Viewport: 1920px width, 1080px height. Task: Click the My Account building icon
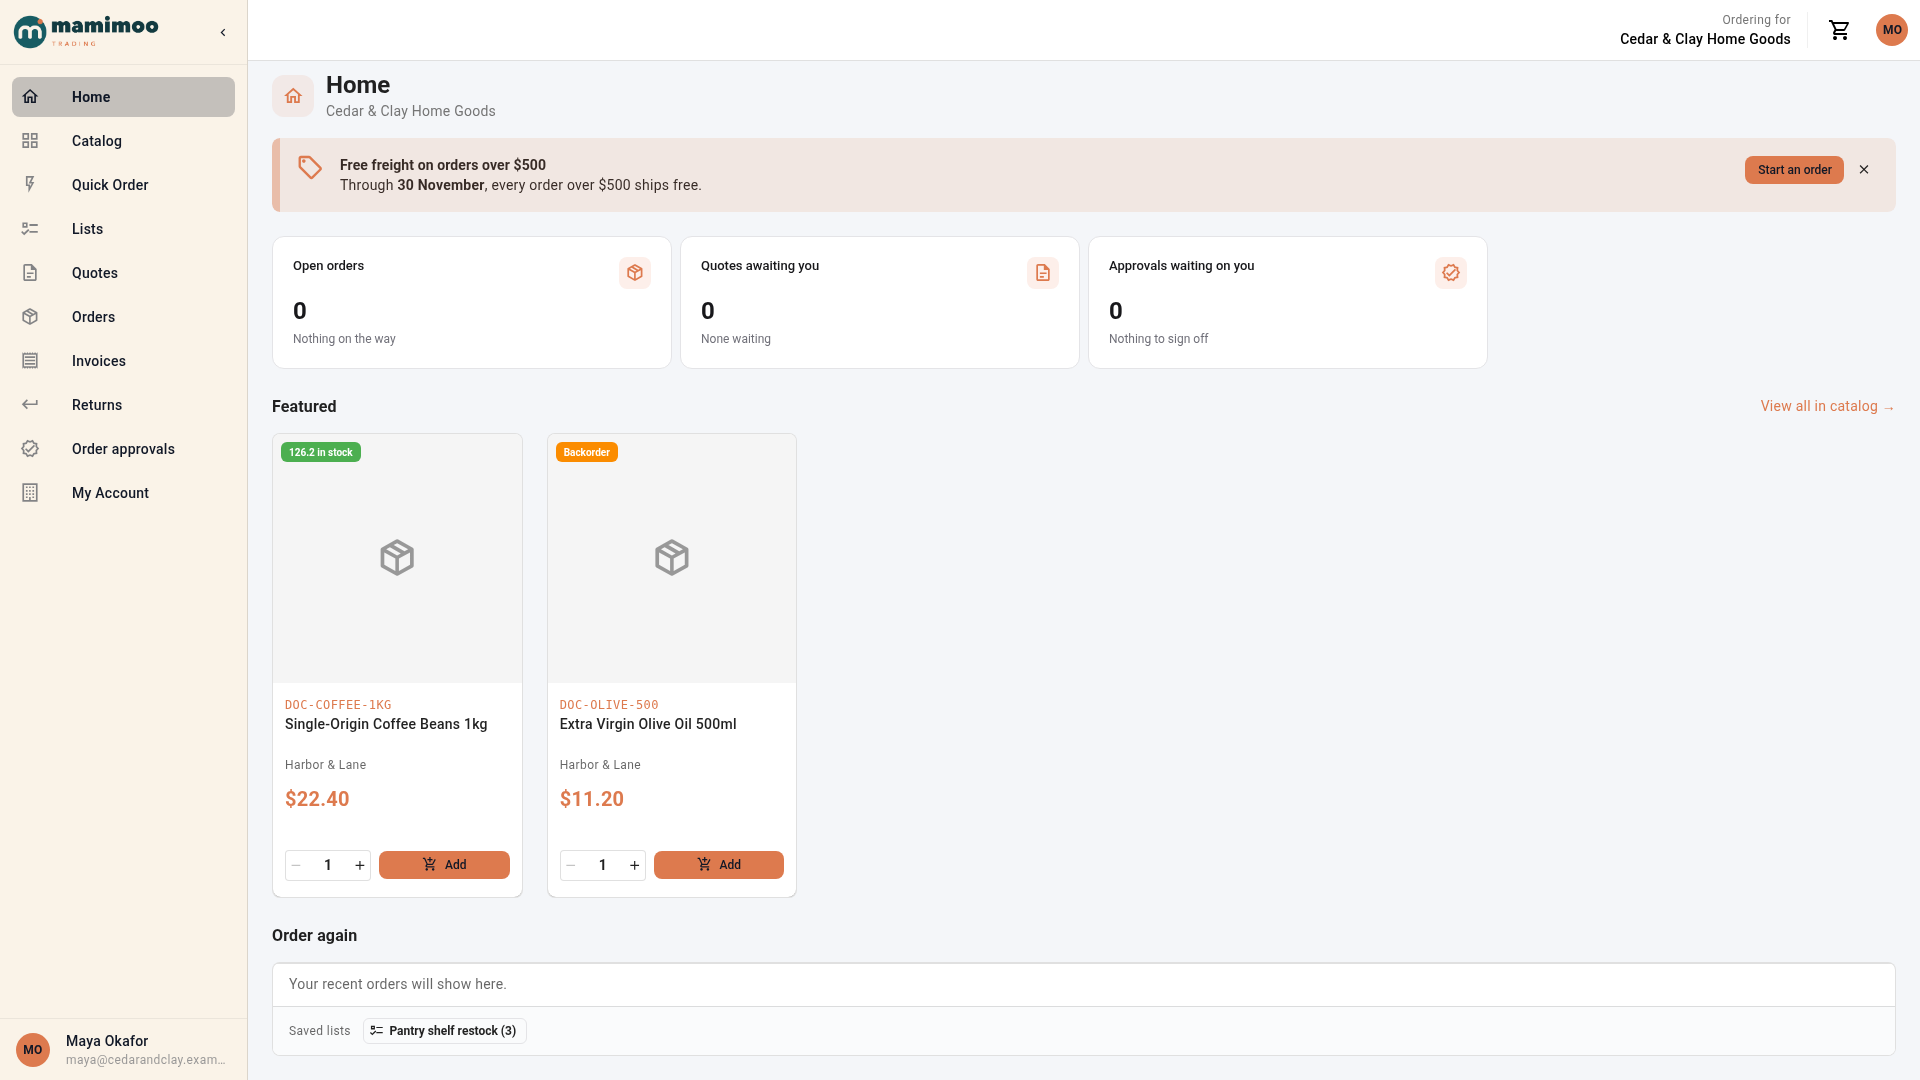(30, 493)
